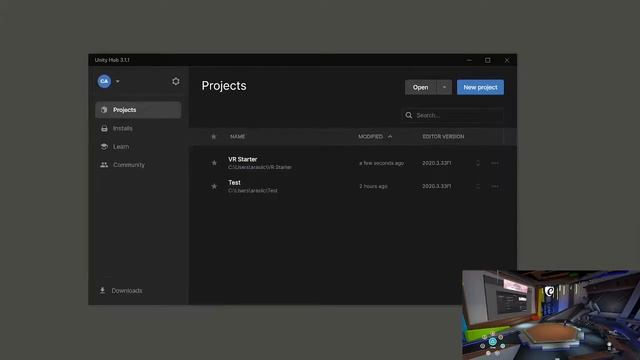Sort by favorites star column header
This screenshot has width=640, height=360.
tap(213, 137)
